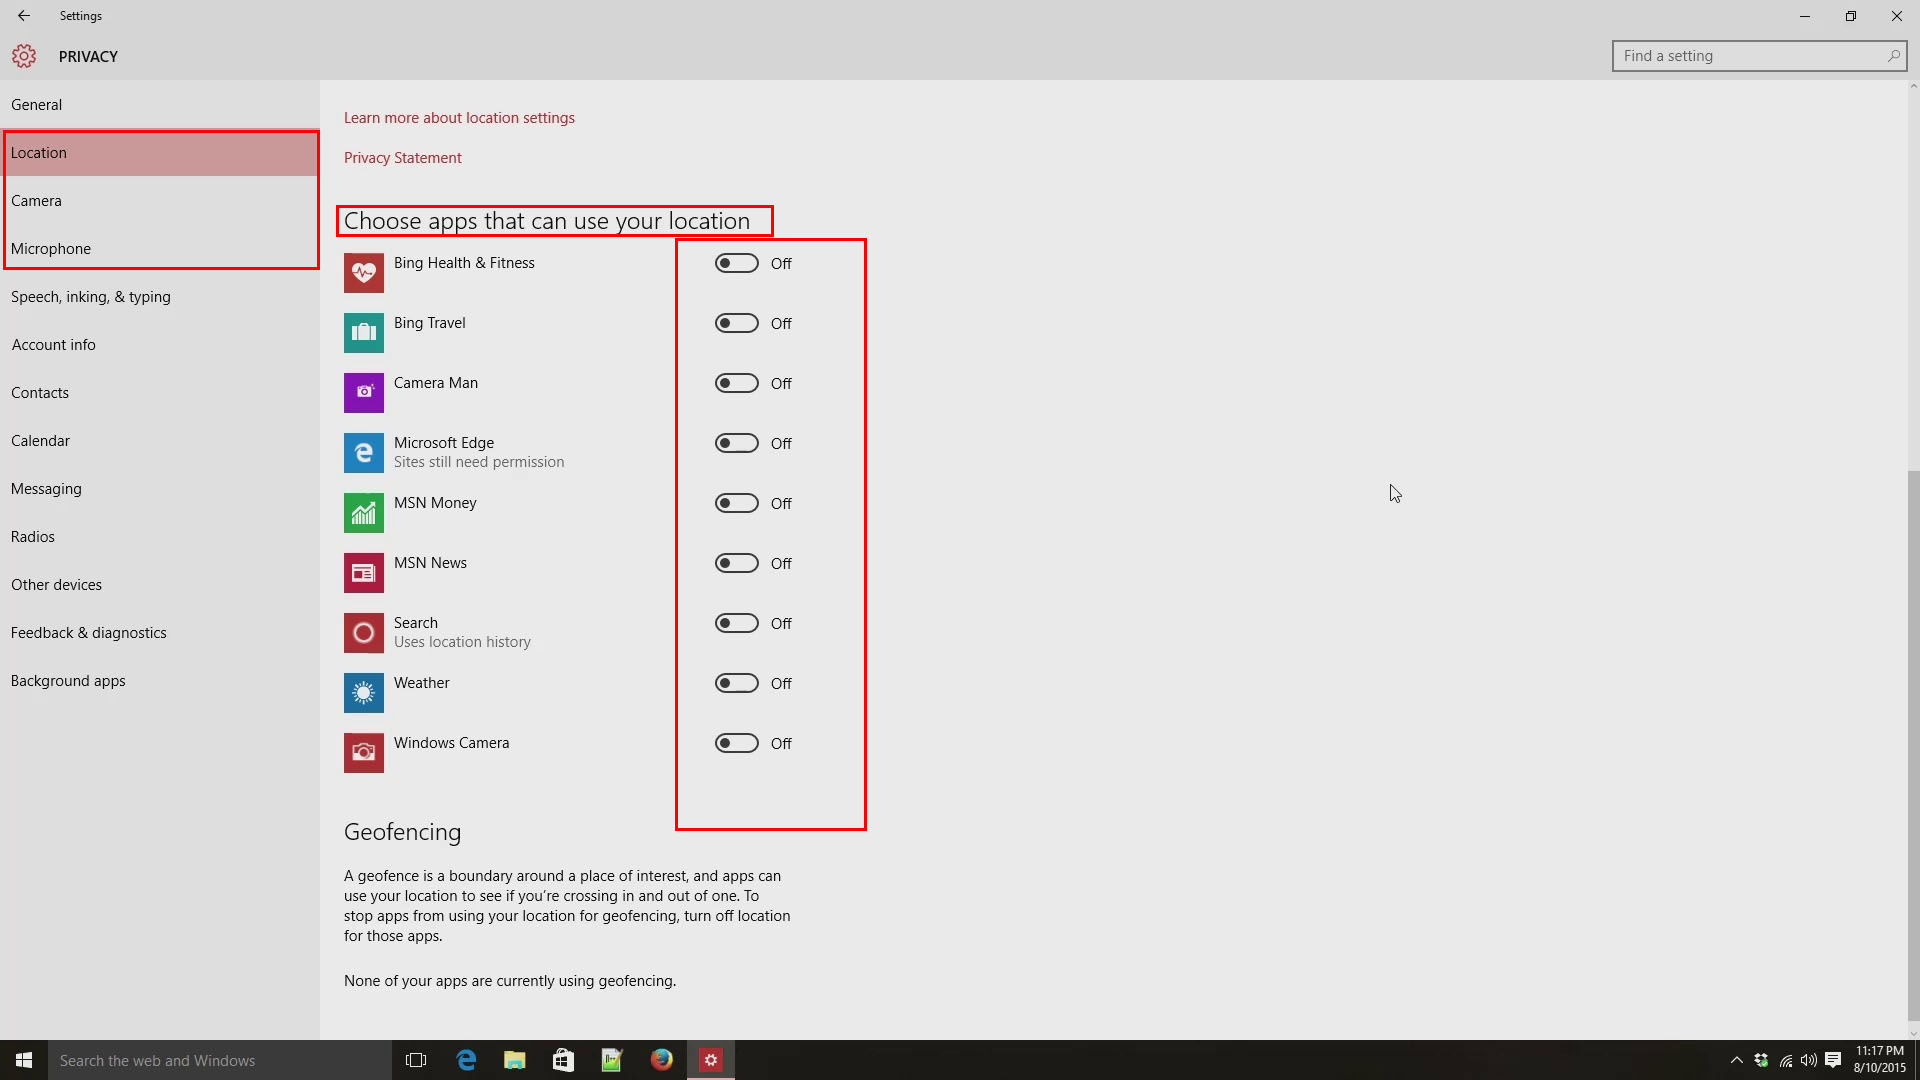Click the scrollbar down arrow
The width and height of the screenshot is (1920, 1080).
(1913, 1034)
